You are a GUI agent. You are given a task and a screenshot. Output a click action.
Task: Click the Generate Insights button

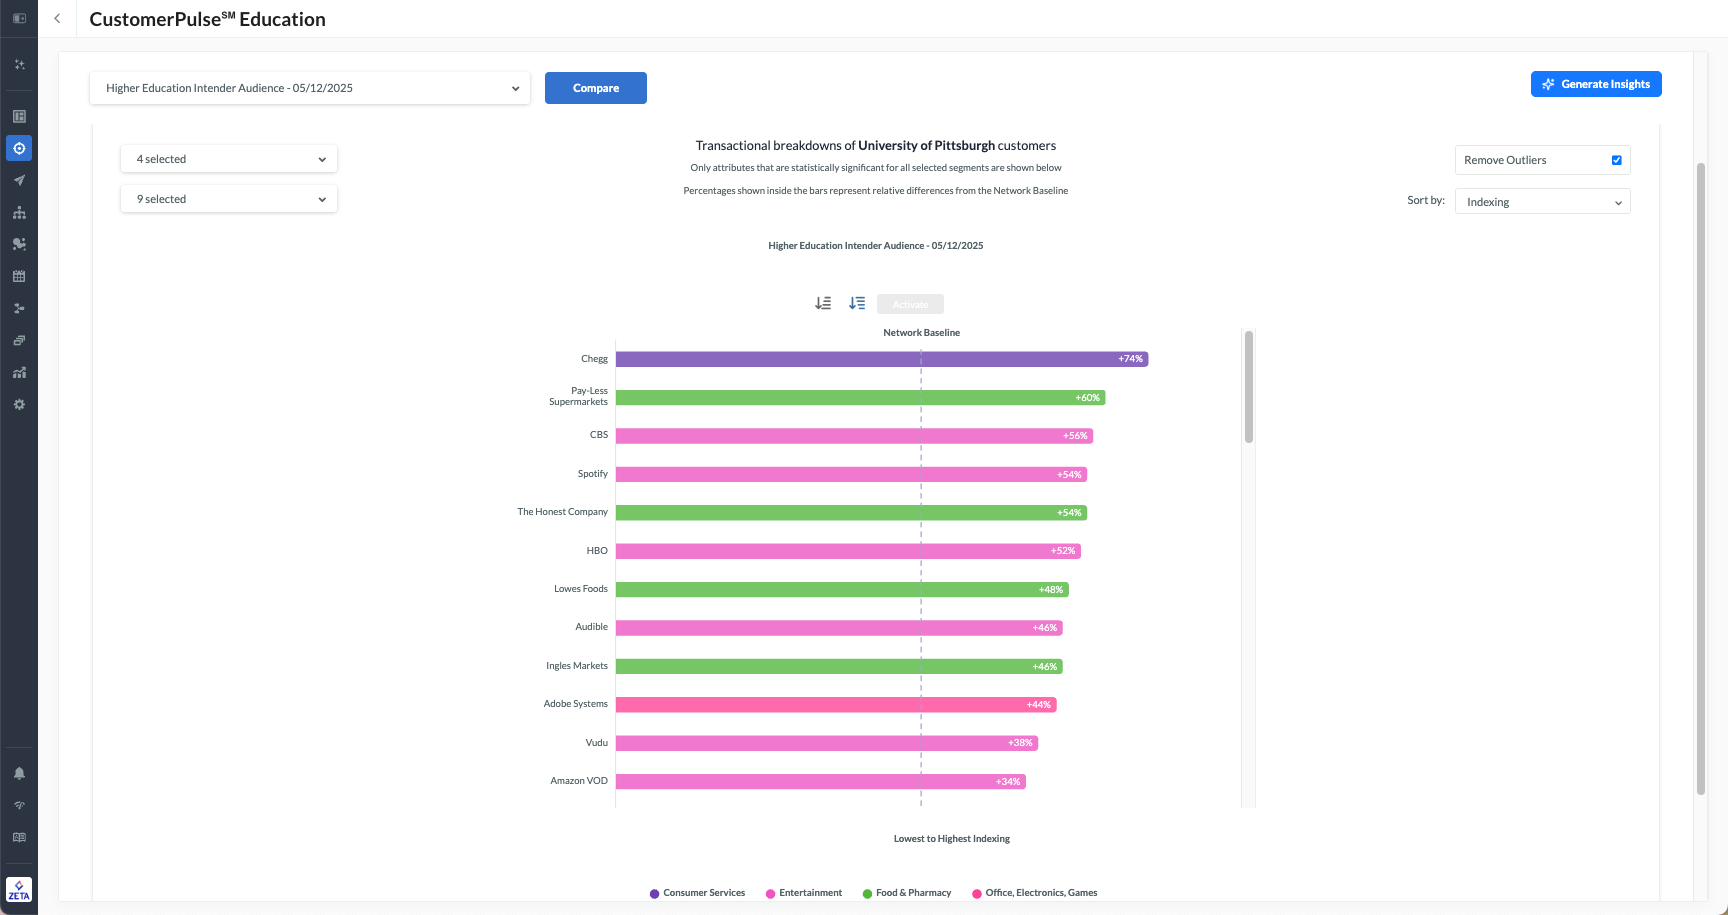(1596, 84)
